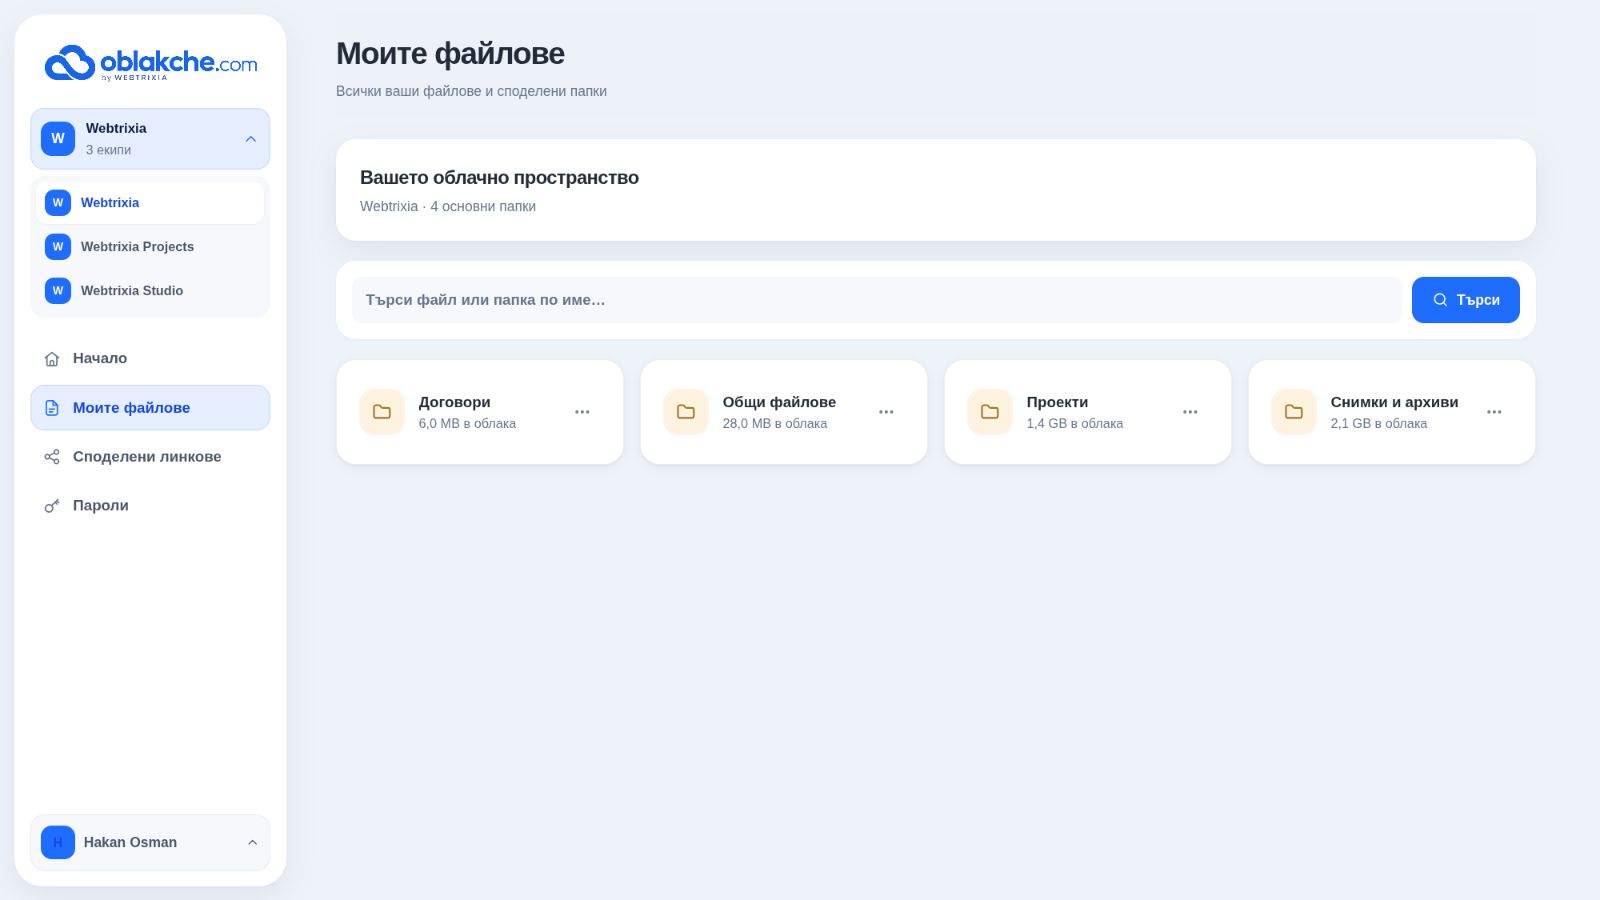Click 'Вашето облачно пространство' heading
Viewport: 1600px width, 900px height.
[x=499, y=178]
